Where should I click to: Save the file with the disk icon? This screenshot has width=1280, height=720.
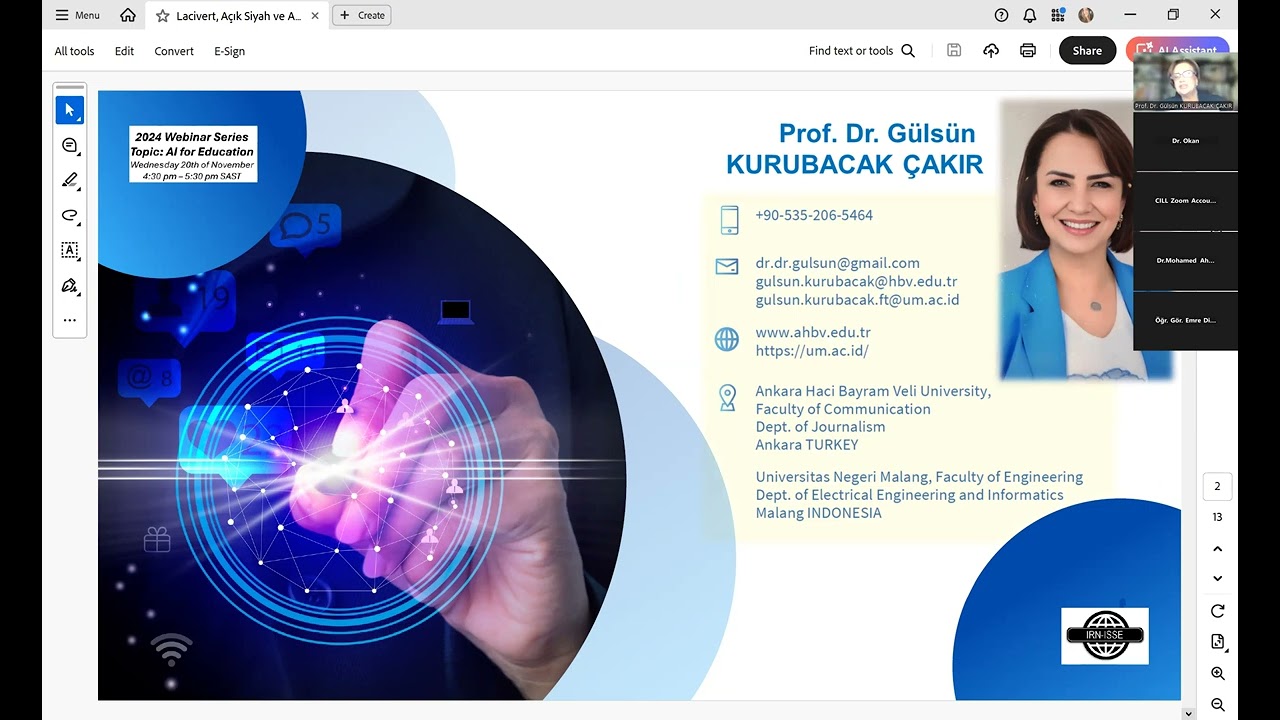[x=954, y=50]
